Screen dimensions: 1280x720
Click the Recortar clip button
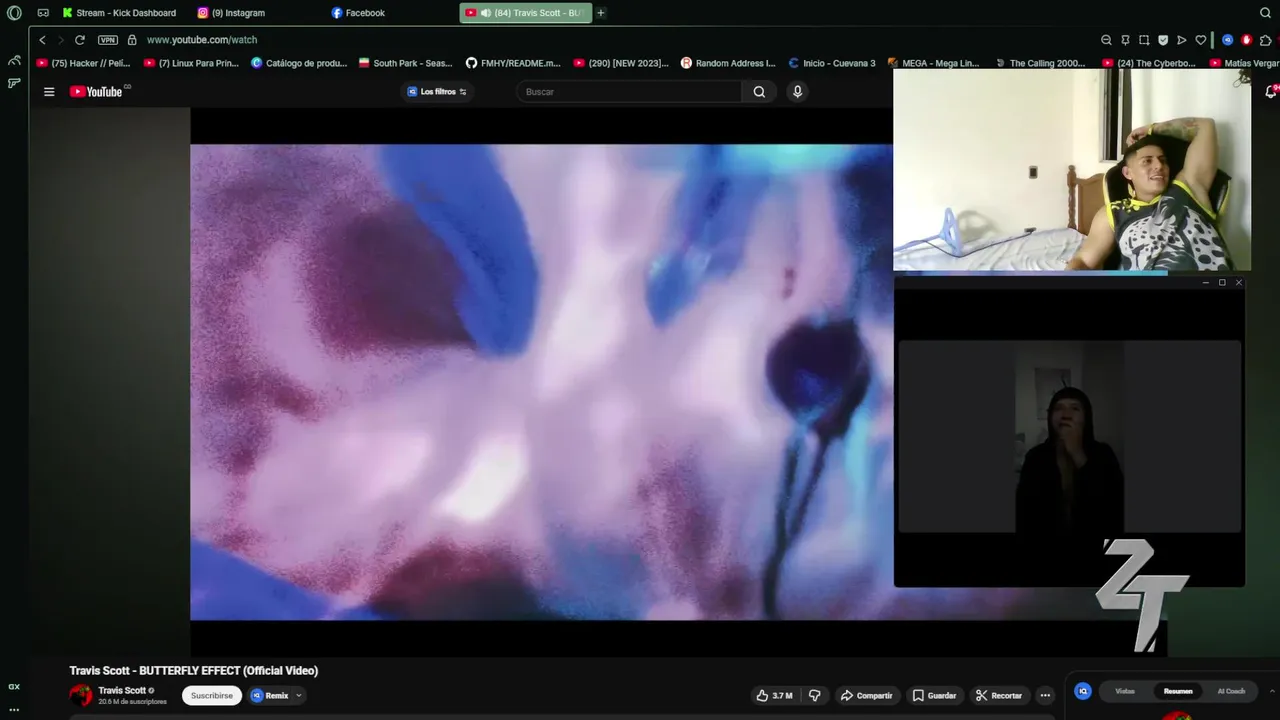(x=999, y=696)
